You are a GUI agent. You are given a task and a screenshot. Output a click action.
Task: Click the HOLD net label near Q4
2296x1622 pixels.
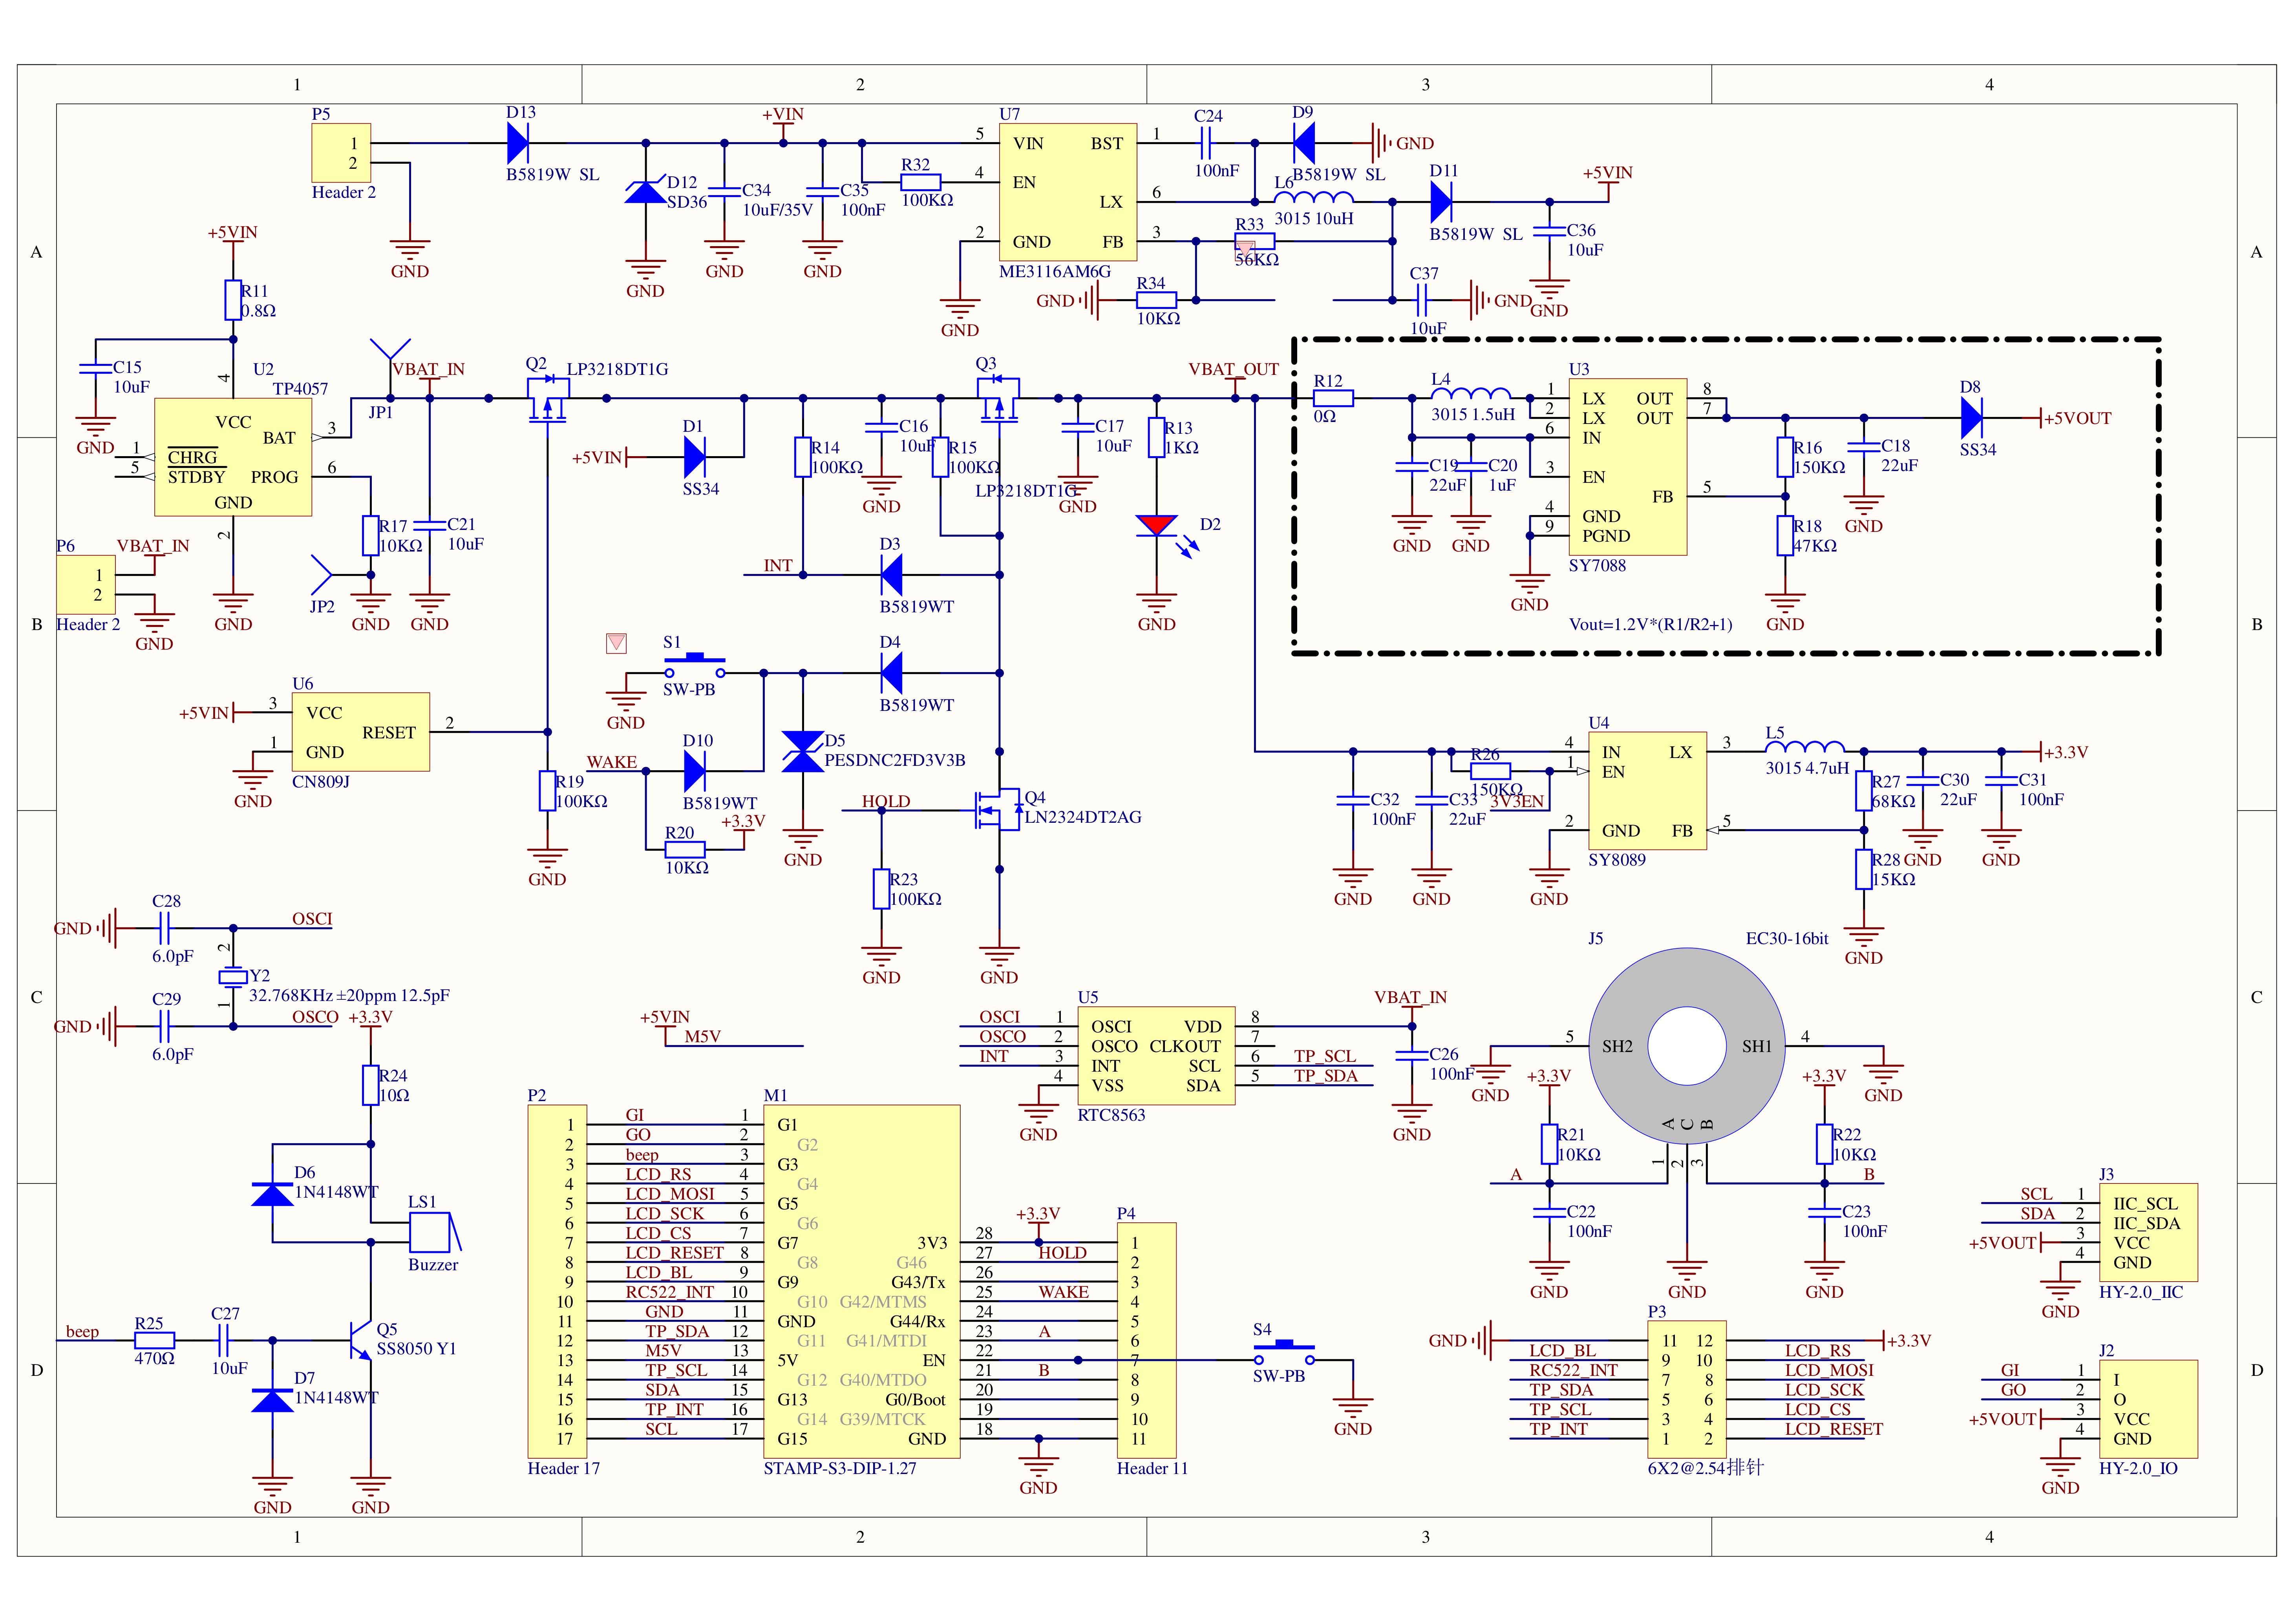point(886,801)
